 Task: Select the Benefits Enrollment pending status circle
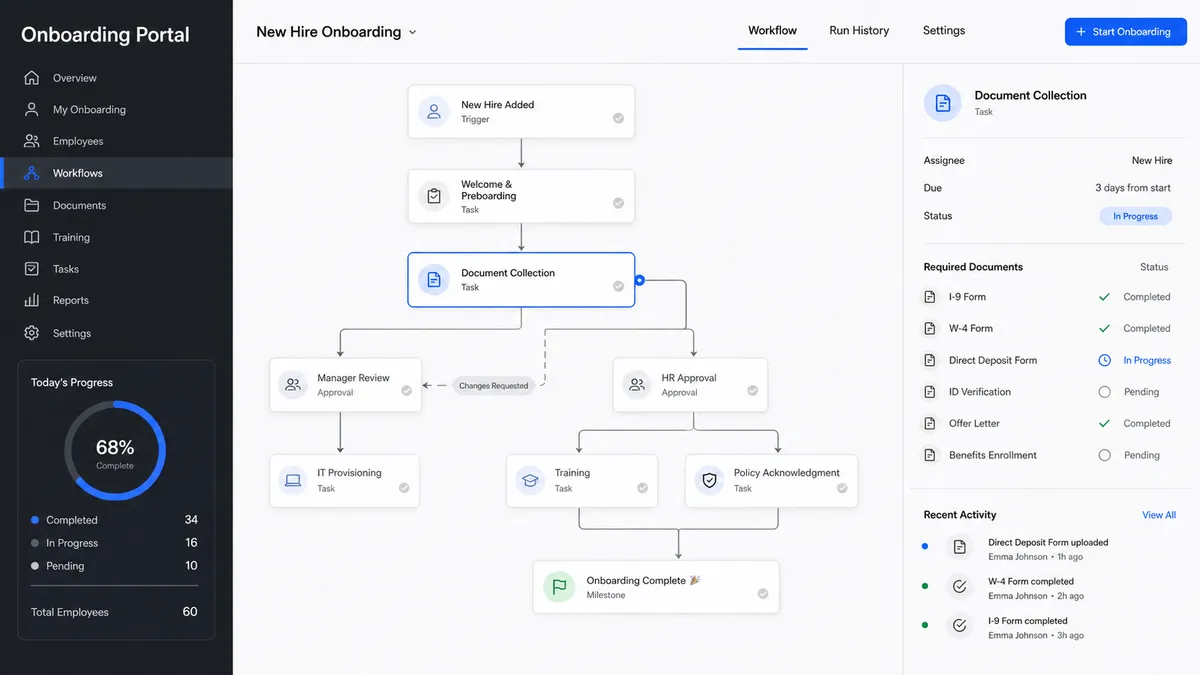pos(1104,455)
